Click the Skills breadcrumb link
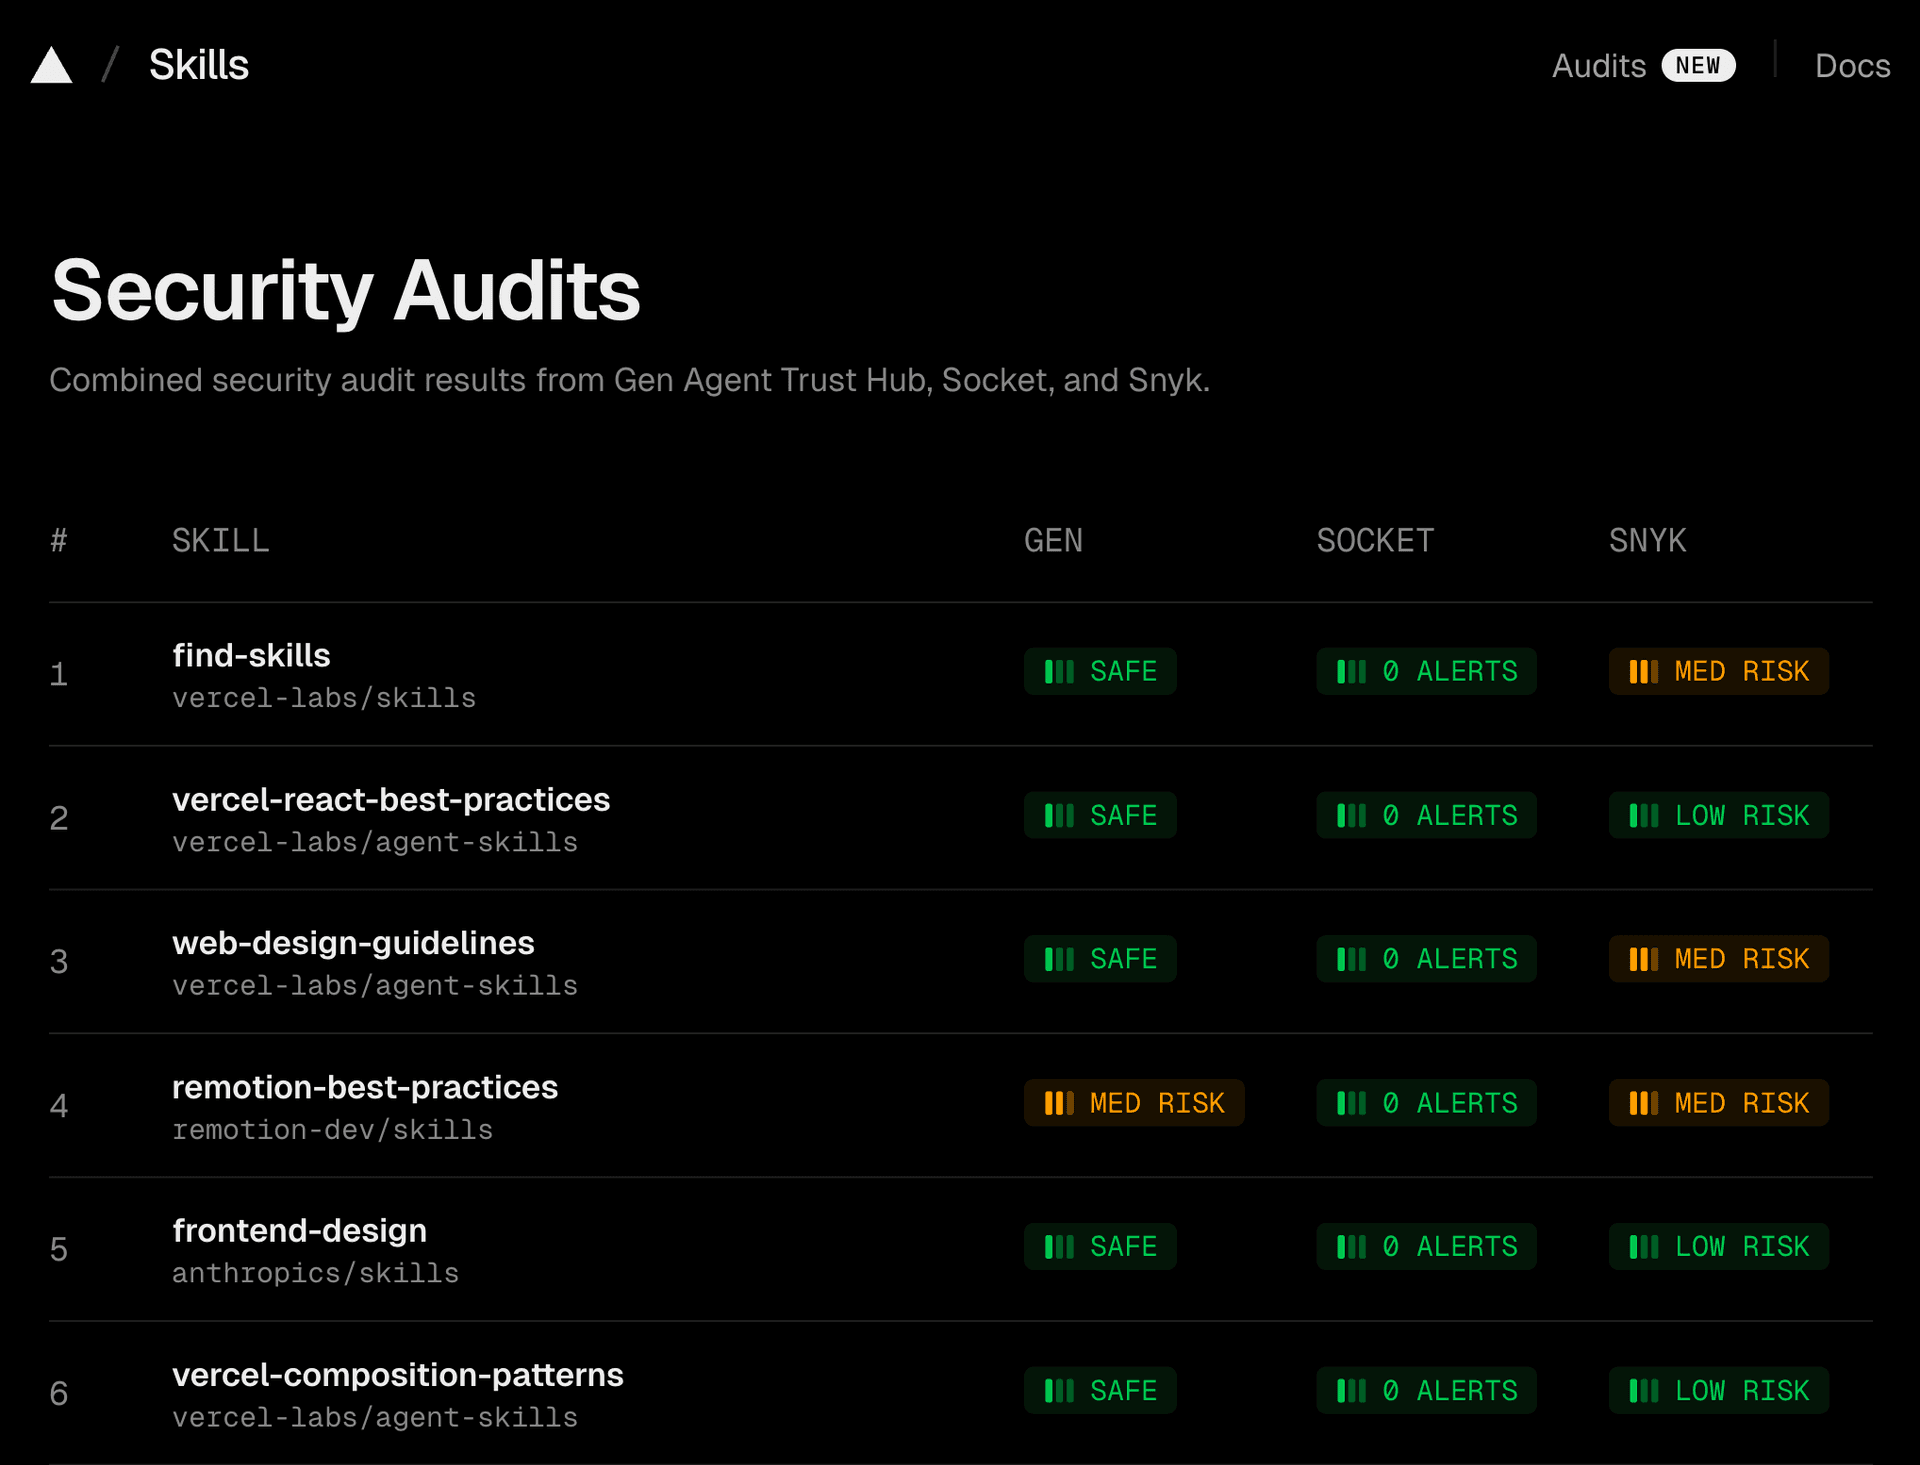Viewport: 1920px width, 1465px height. pos(199,64)
